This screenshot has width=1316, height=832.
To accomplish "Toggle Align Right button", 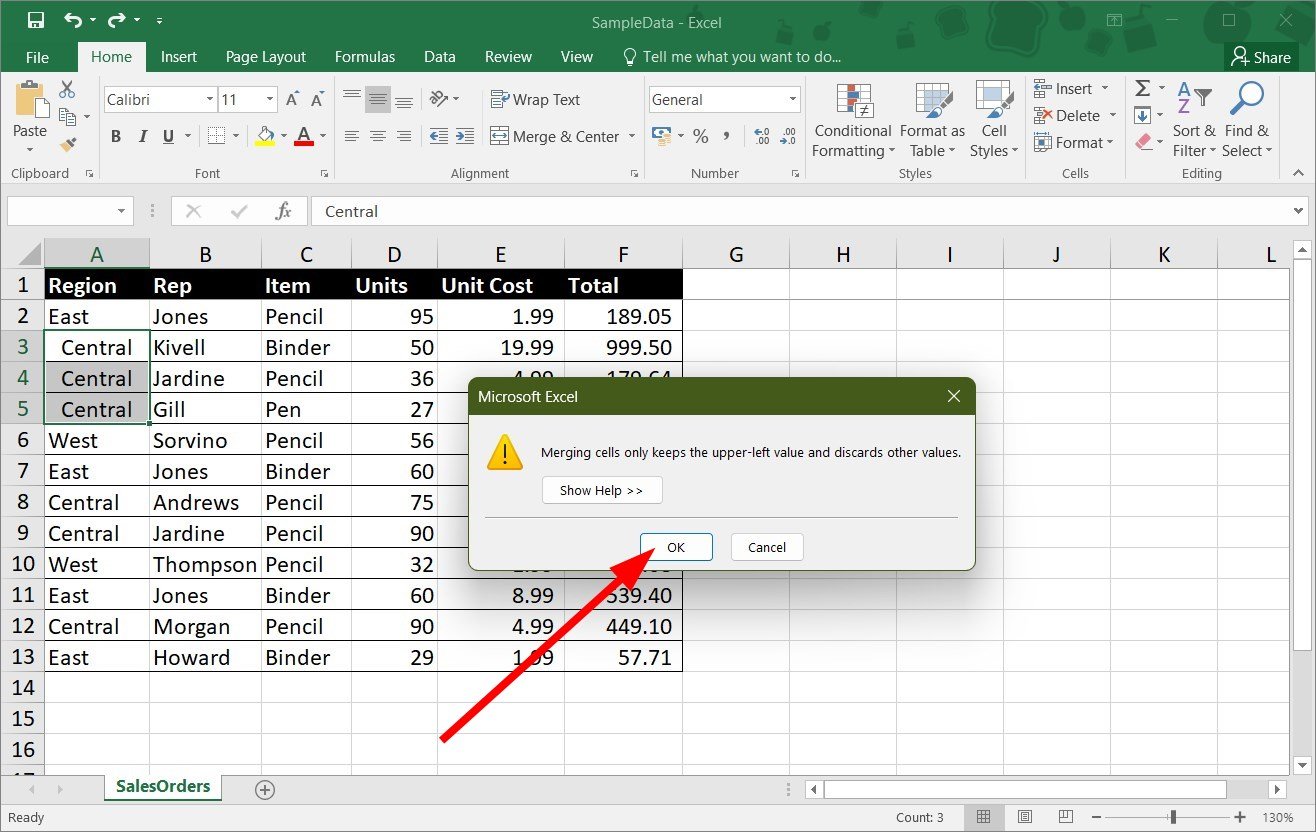I will click(404, 136).
